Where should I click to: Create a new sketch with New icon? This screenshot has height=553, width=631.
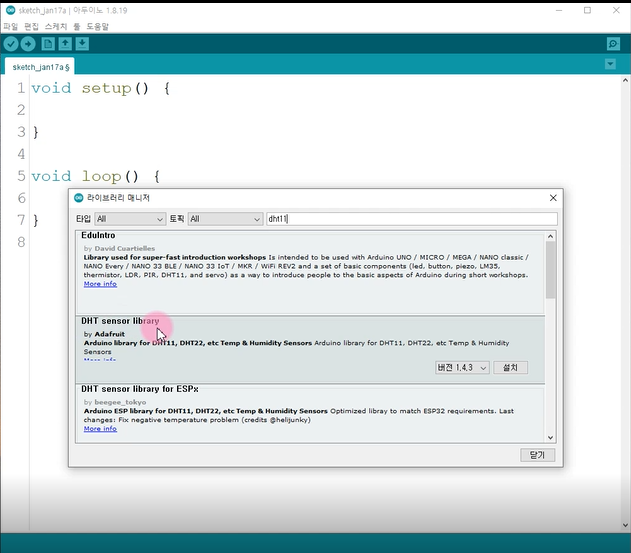[x=48, y=43]
